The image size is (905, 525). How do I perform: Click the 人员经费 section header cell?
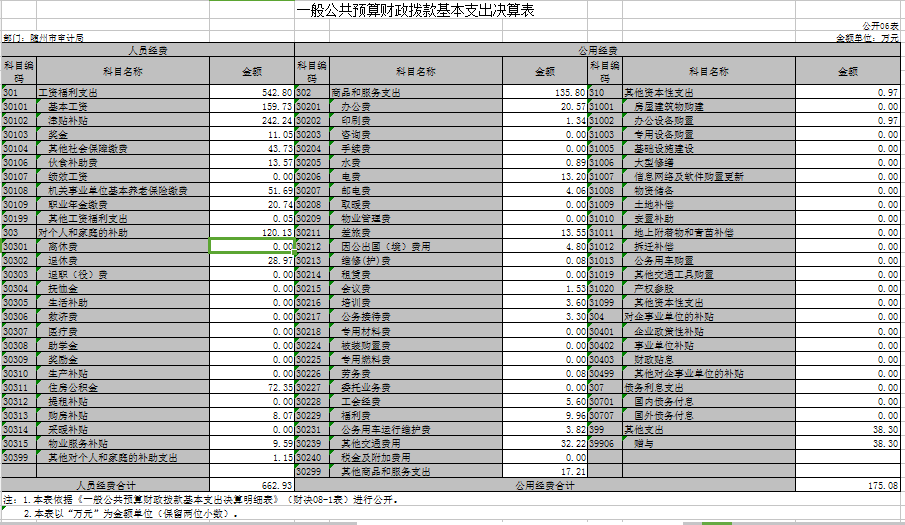tap(147, 49)
